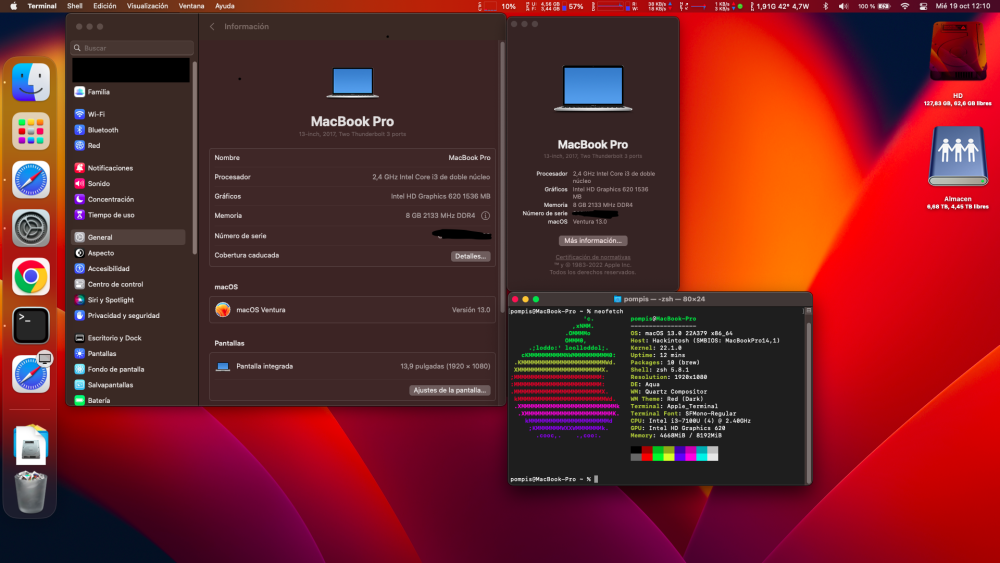Open the Apple menu
The height and width of the screenshot is (563, 1000).
(x=13, y=6)
